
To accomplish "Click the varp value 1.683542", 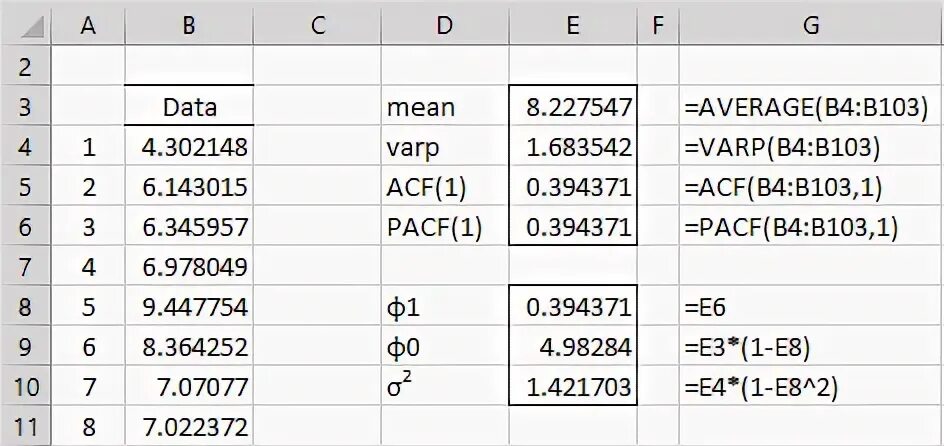I will click(572, 147).
